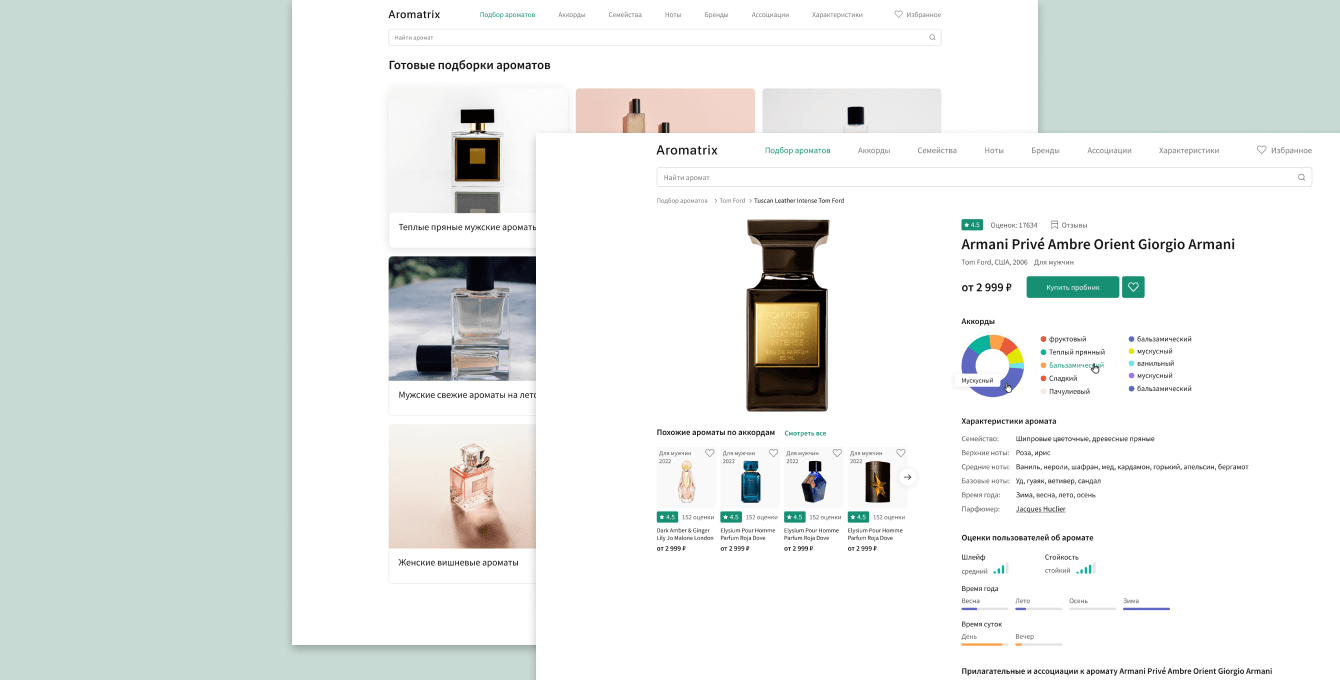Viewport: 1340px width, 680px height.
Task: Click the heart on the blue rectangular bottle card
Action: [x=773, y=453]
